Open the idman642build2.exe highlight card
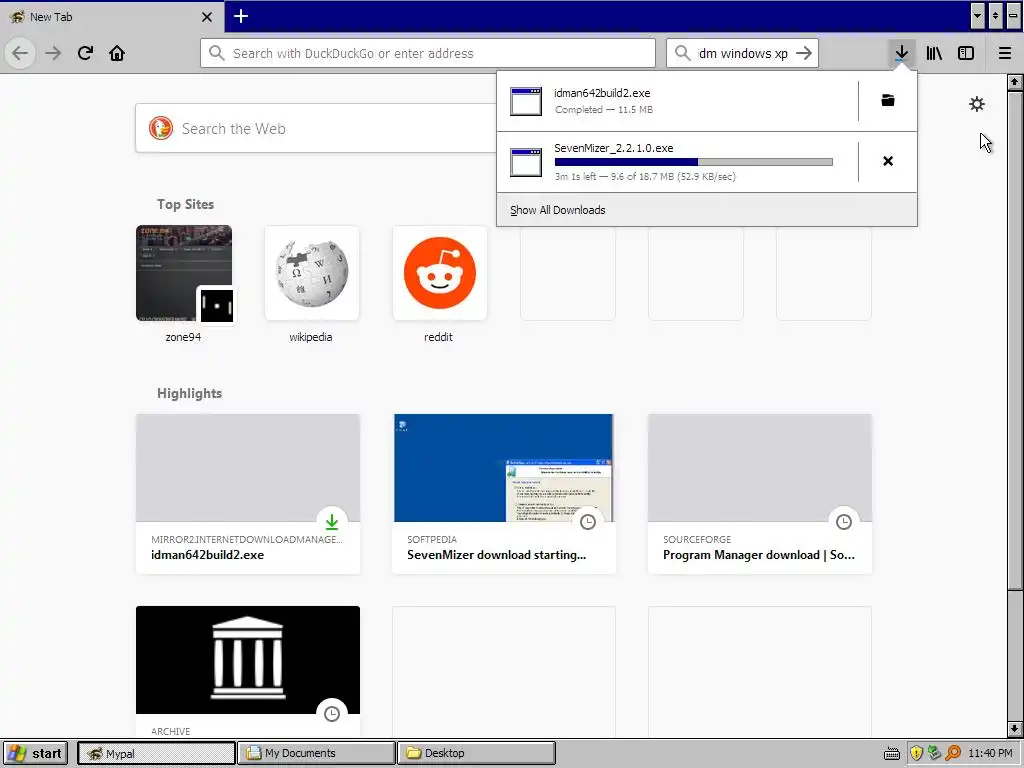This screenshot has width=1024, height=768. pos(248,494)
